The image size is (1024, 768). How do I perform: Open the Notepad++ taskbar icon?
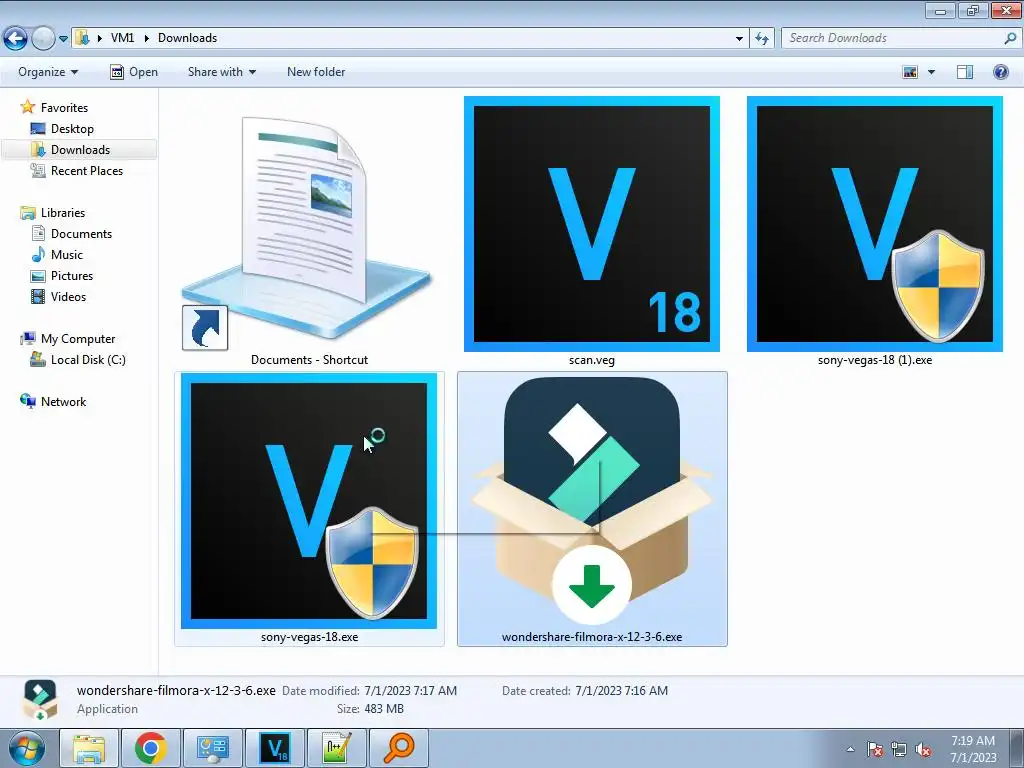click(337, 748)
